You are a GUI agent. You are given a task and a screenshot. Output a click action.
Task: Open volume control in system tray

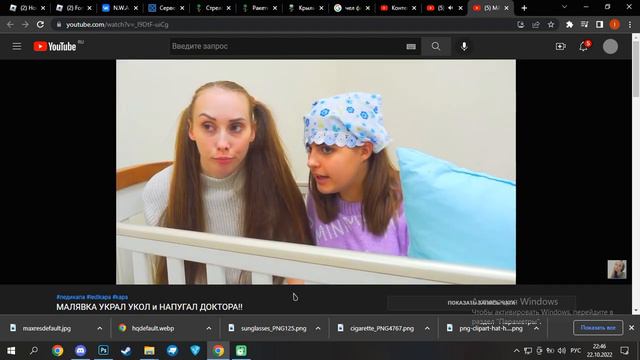coord(562,351)
